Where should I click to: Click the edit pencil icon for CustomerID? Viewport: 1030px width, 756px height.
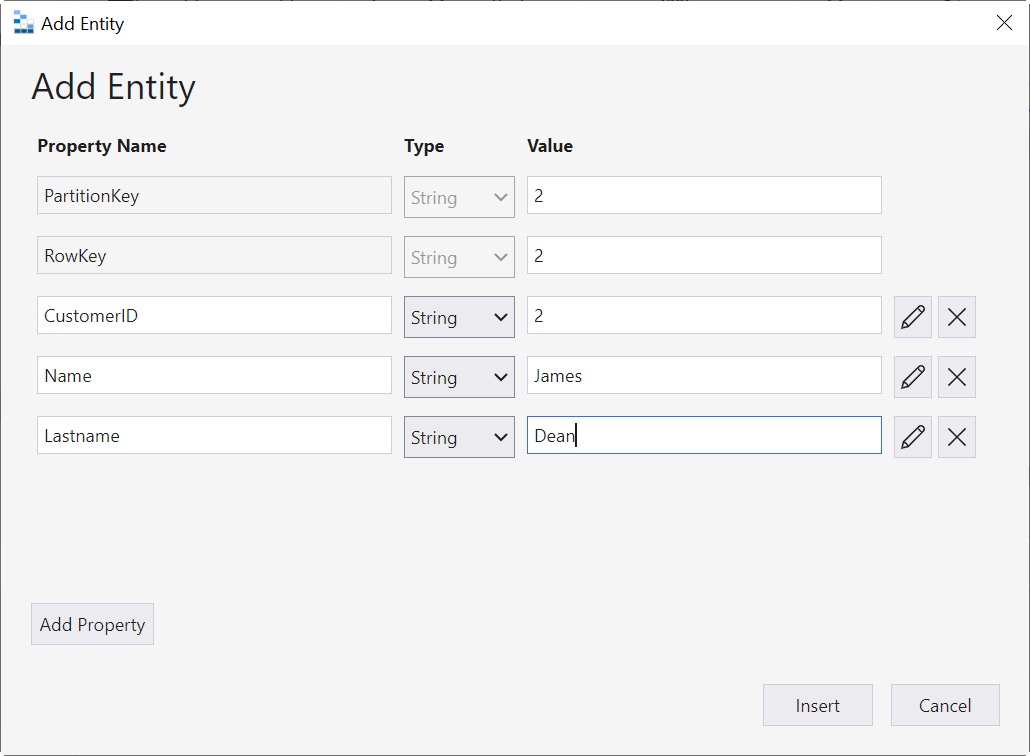[x=912, y=317]
